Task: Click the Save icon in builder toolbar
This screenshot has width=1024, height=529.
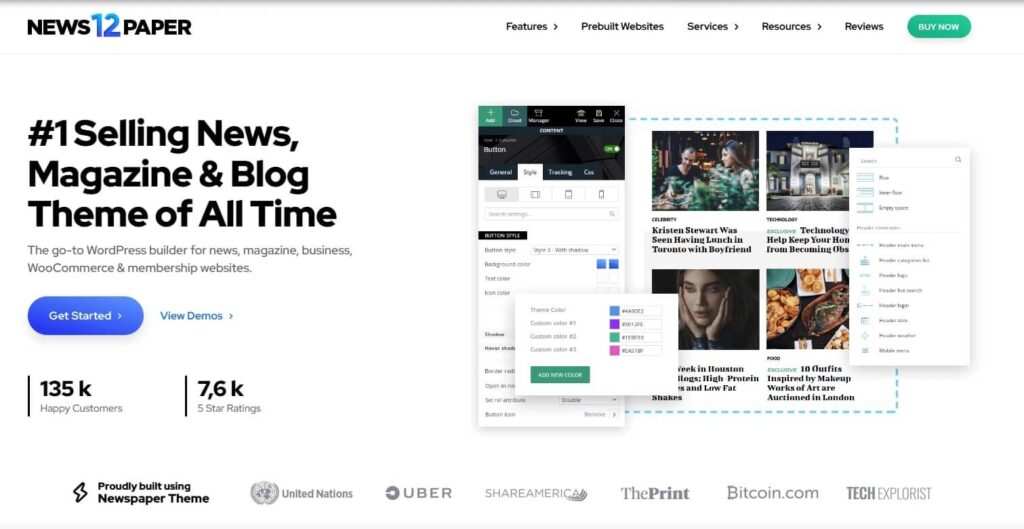Action: pos(598,115)
